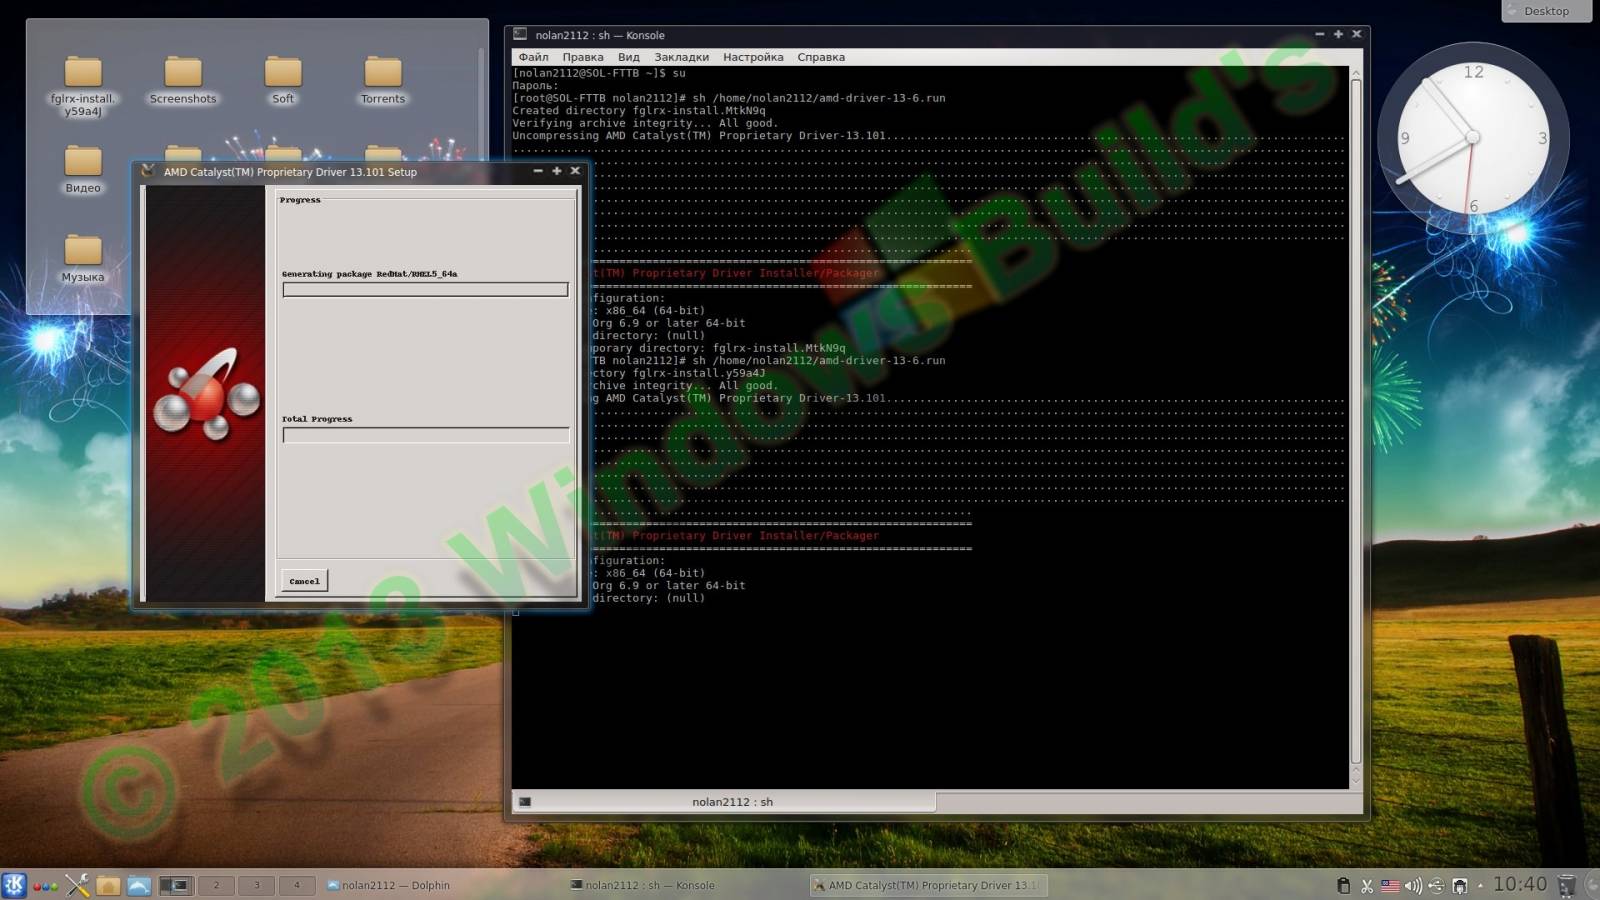Click the AMD Catalyst Setup title bar icon
This screenshot has width=1600, height=900.
pyautogui.click(x=148, y=171)
